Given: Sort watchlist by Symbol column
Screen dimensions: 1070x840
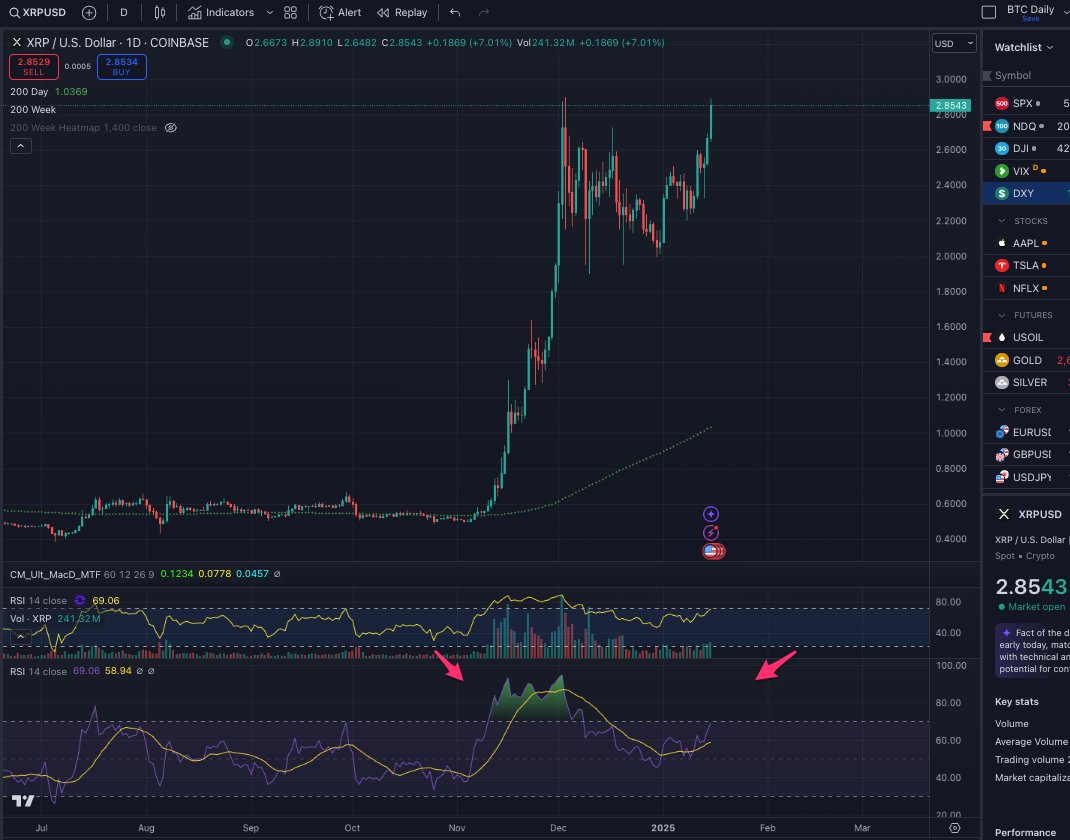Looking at the screenshot, I should (x=1013, y=76).
